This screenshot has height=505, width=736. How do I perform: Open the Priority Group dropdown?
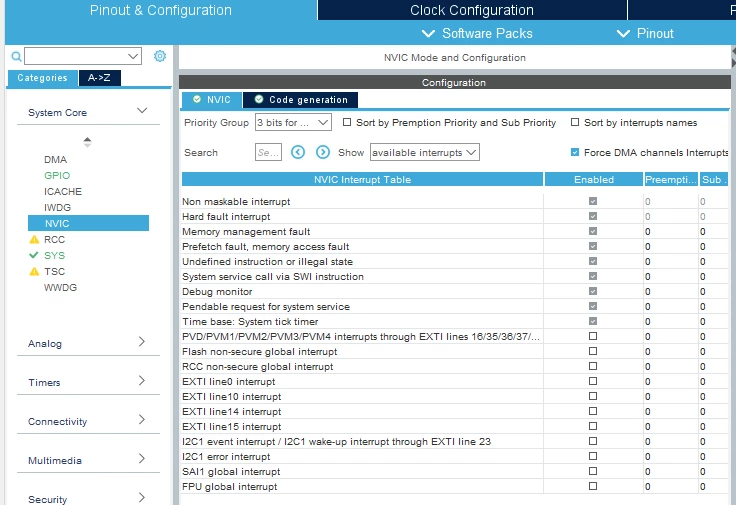293,122
